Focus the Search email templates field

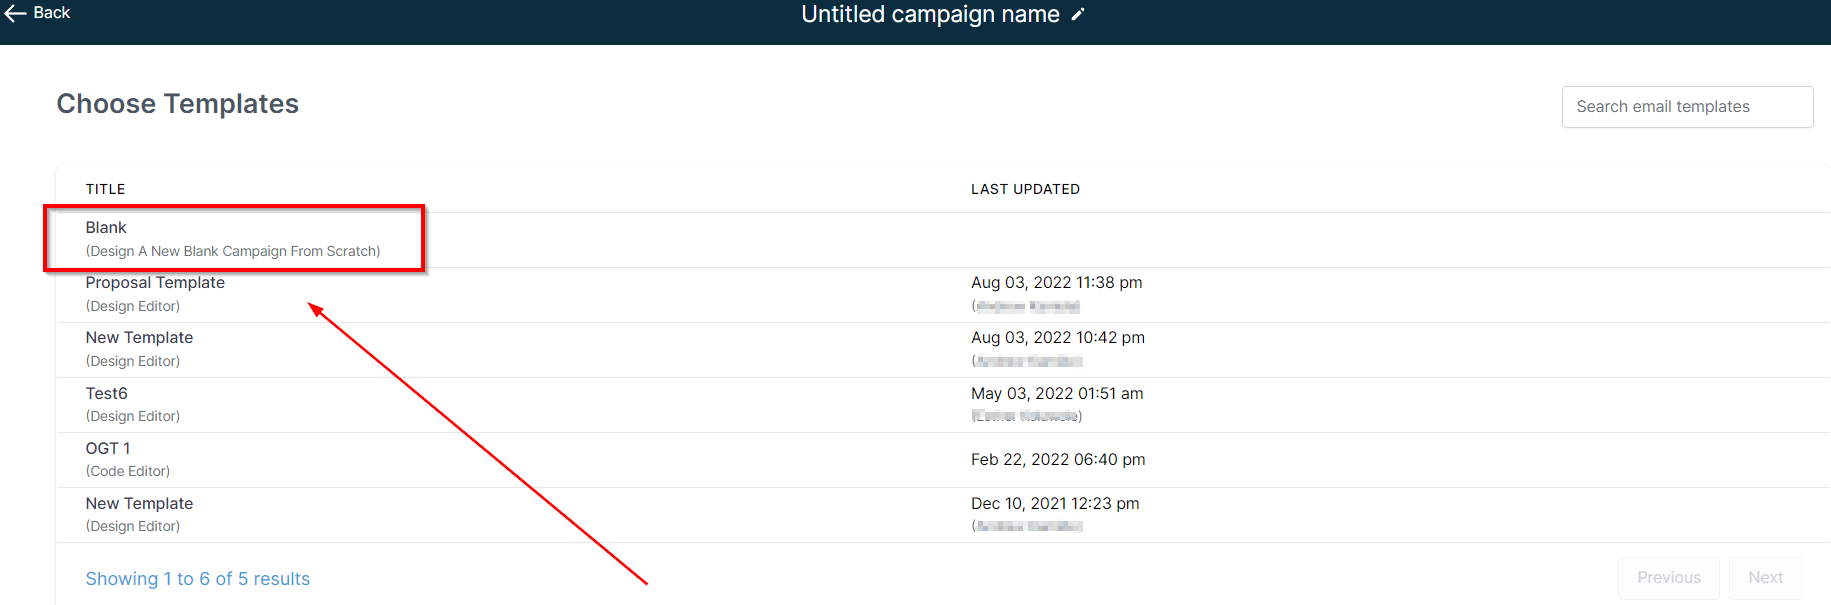[1687, 107]
